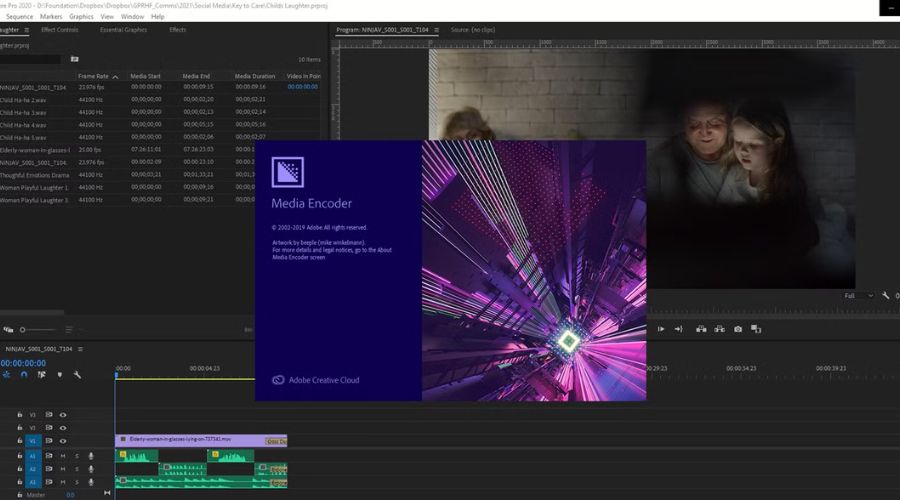Click the timeline playhead timecode 00:00:00:00
900x500 pixels.
tap(23, 363)
